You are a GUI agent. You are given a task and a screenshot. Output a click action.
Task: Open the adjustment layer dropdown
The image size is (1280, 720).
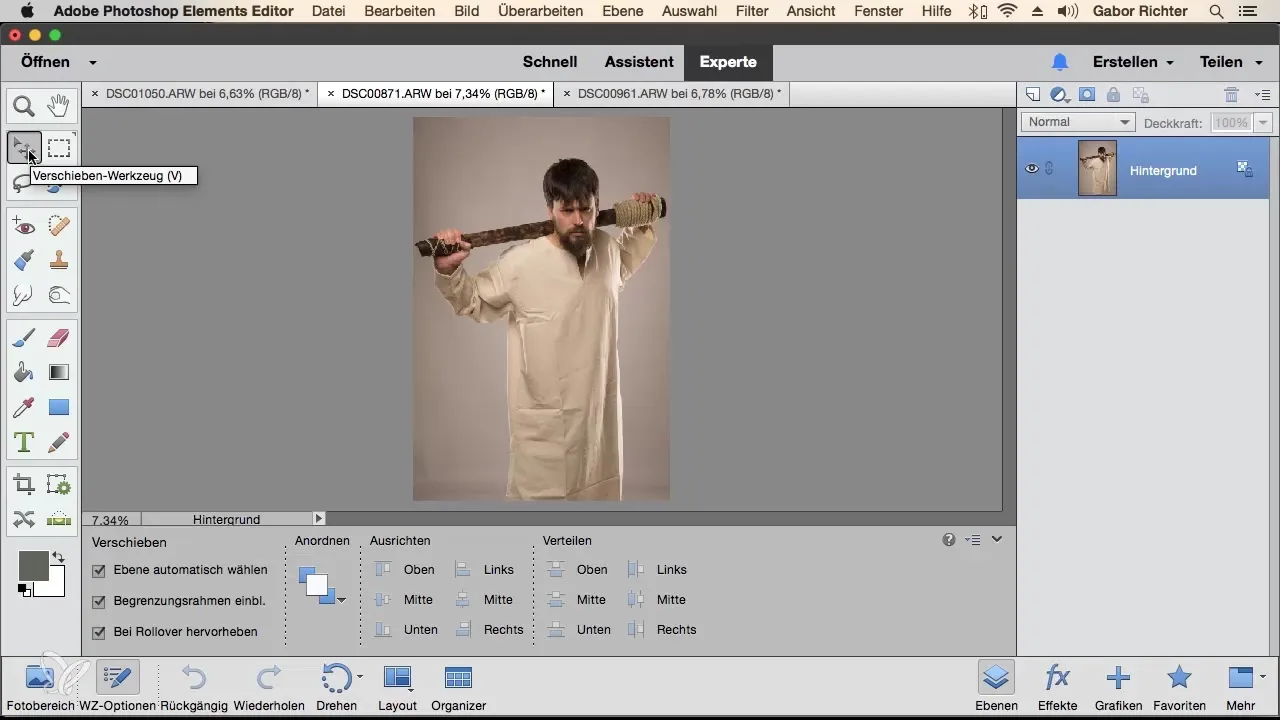pos(1061,95)
